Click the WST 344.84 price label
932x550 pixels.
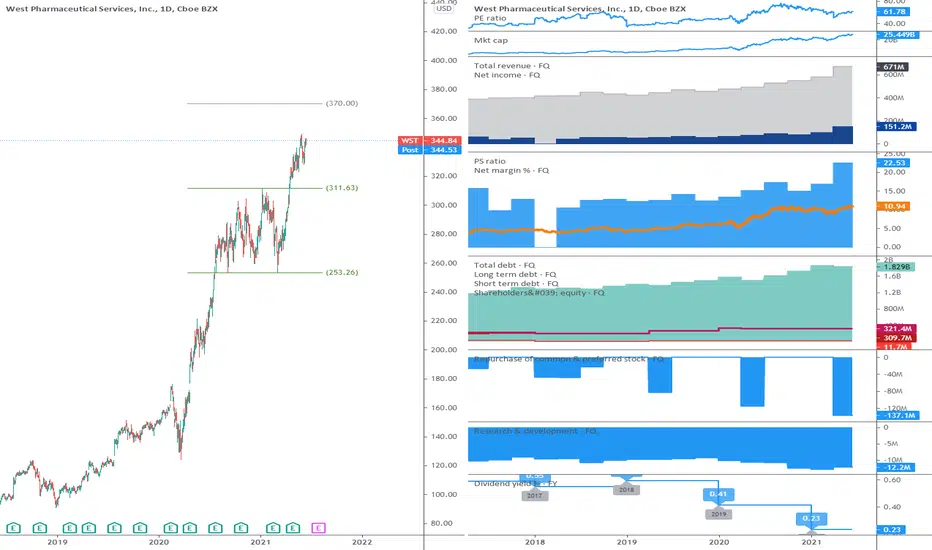[430, 140]
